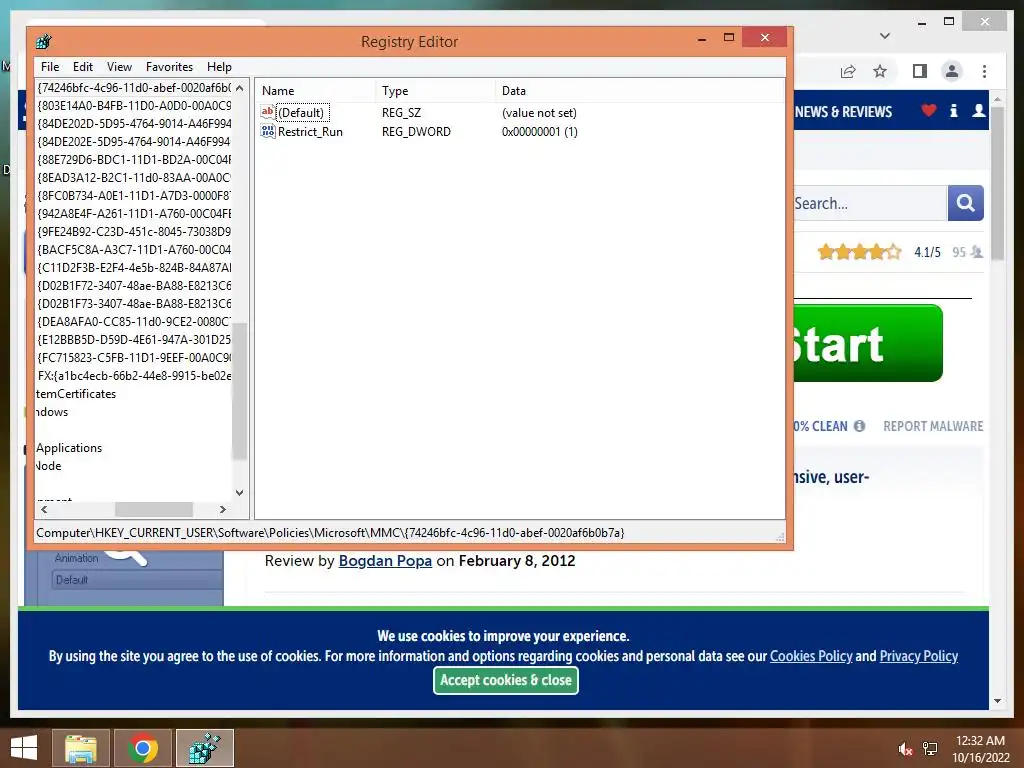Screen dimensions: 1024x768
Task: Click the magnifier search button on site
Action: coord(965,203)
